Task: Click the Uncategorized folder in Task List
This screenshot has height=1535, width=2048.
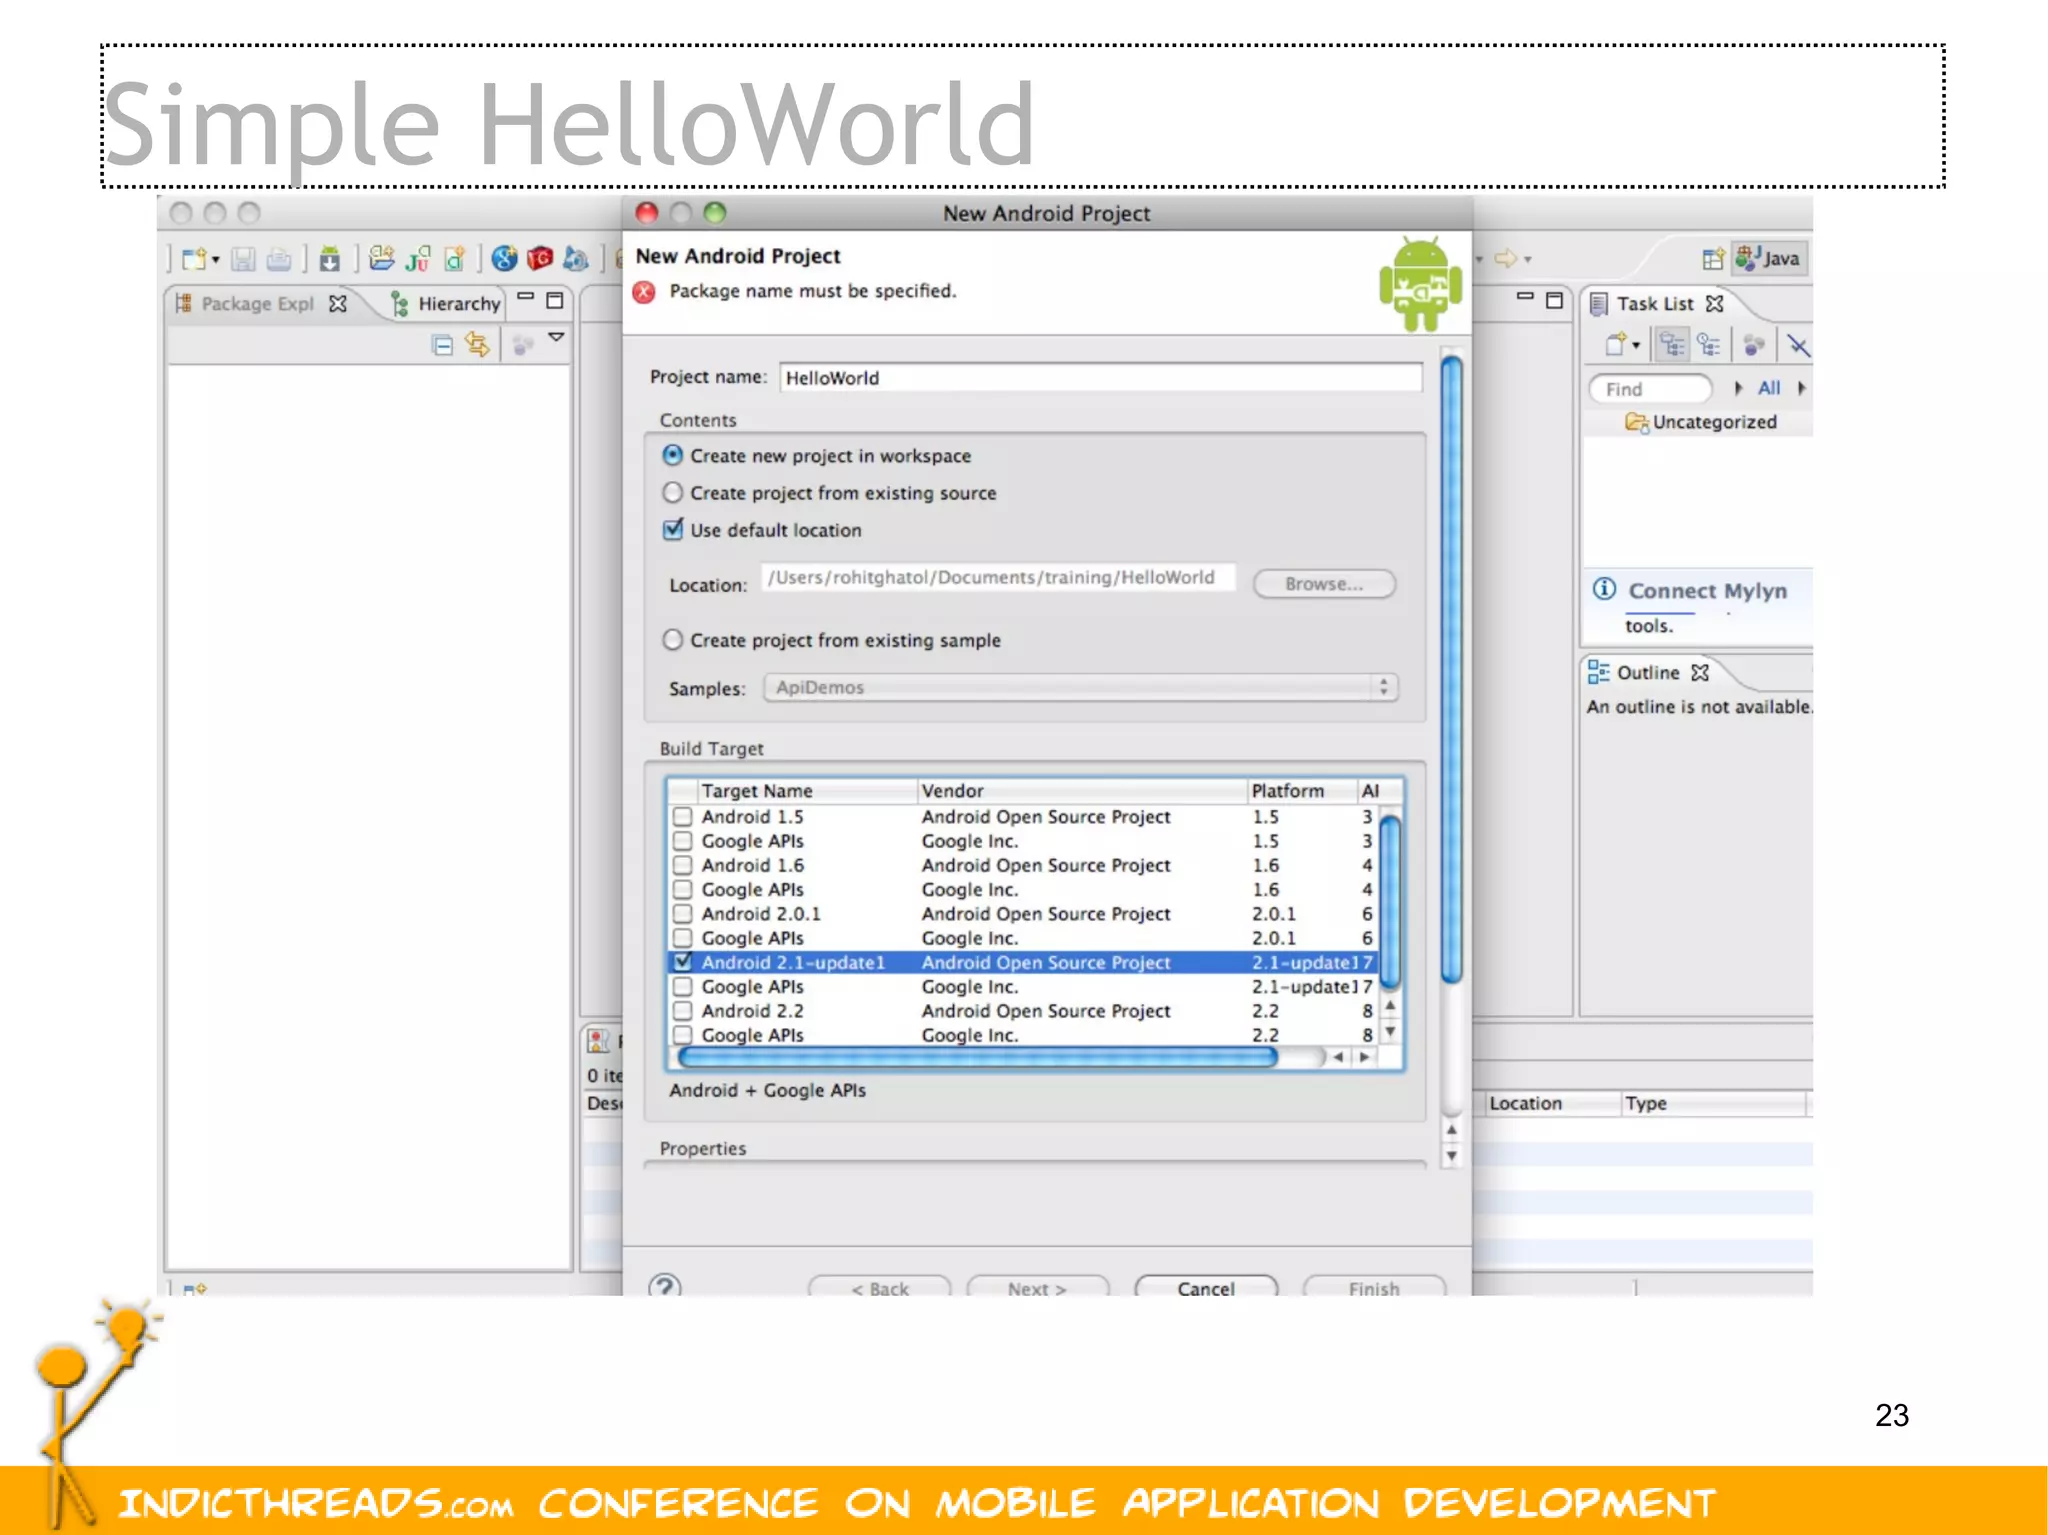Action: (1701, 422)
